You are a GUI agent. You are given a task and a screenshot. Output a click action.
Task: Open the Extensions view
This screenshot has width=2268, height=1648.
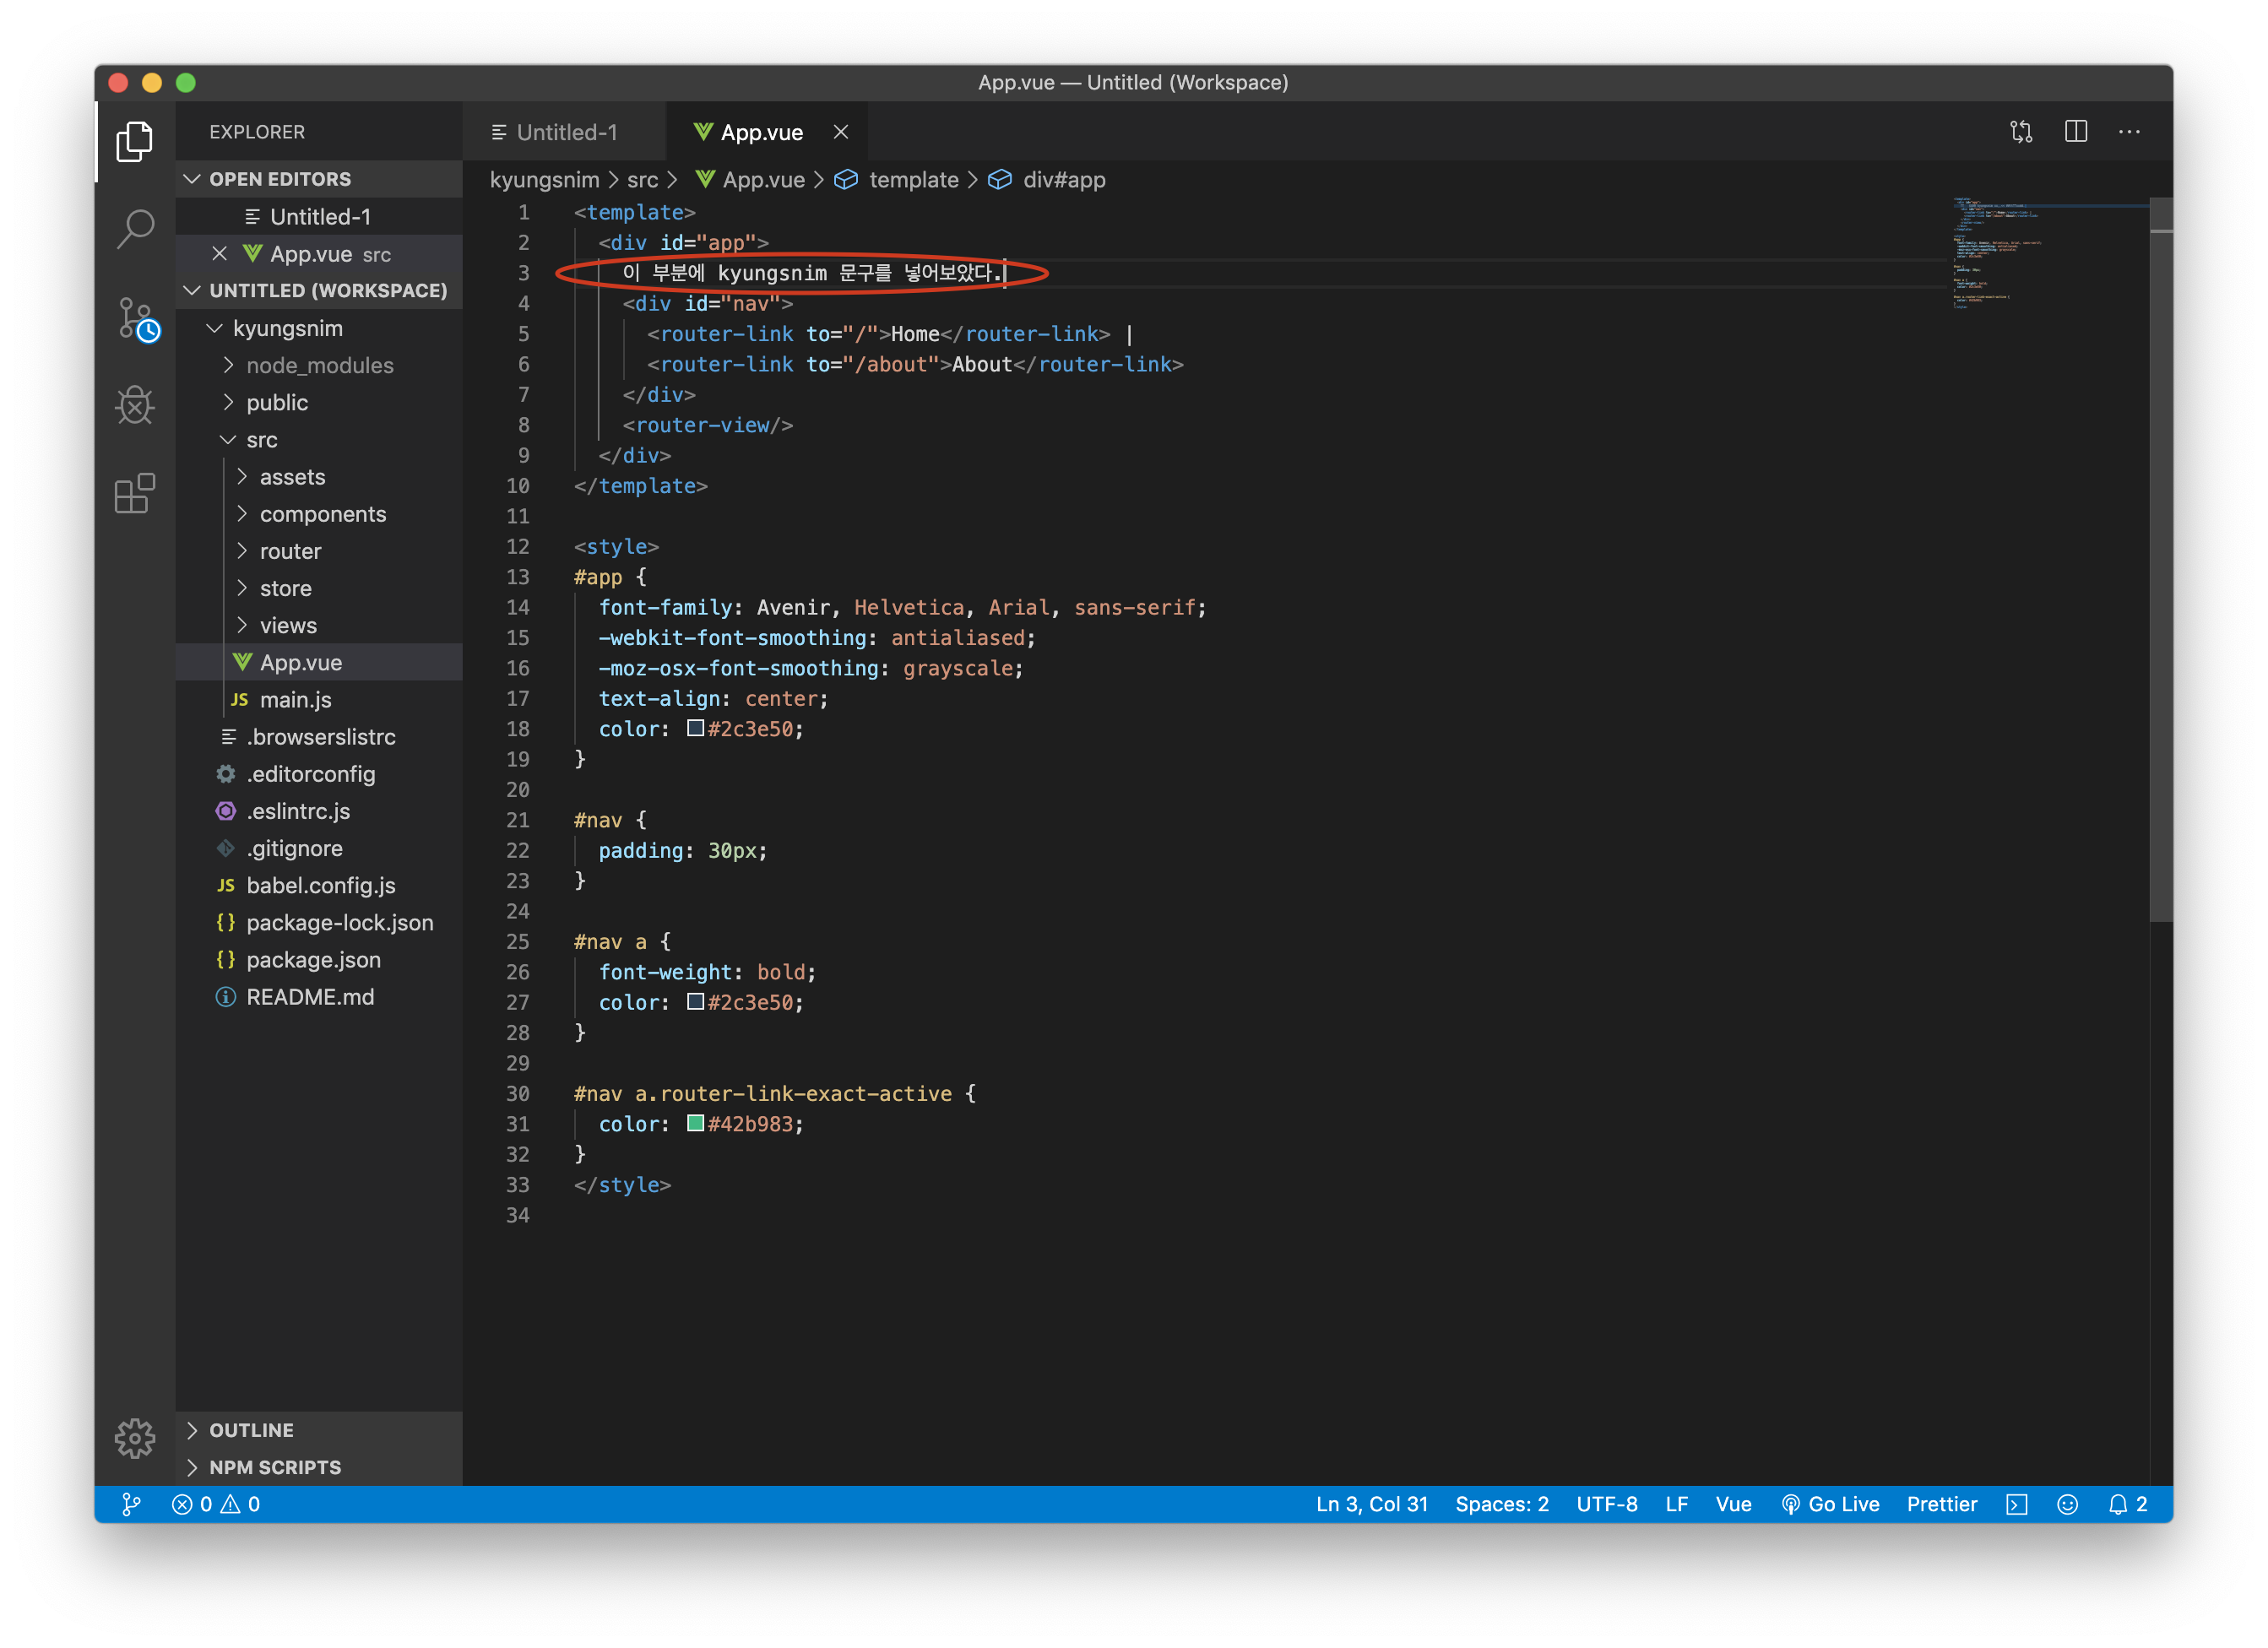coord(135,493)
